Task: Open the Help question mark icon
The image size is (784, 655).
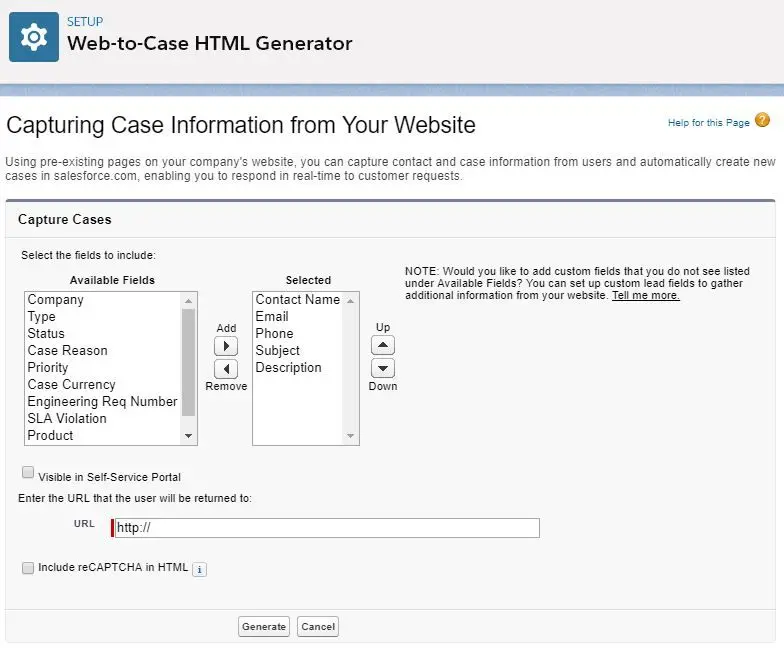Action: pos(762,120)
